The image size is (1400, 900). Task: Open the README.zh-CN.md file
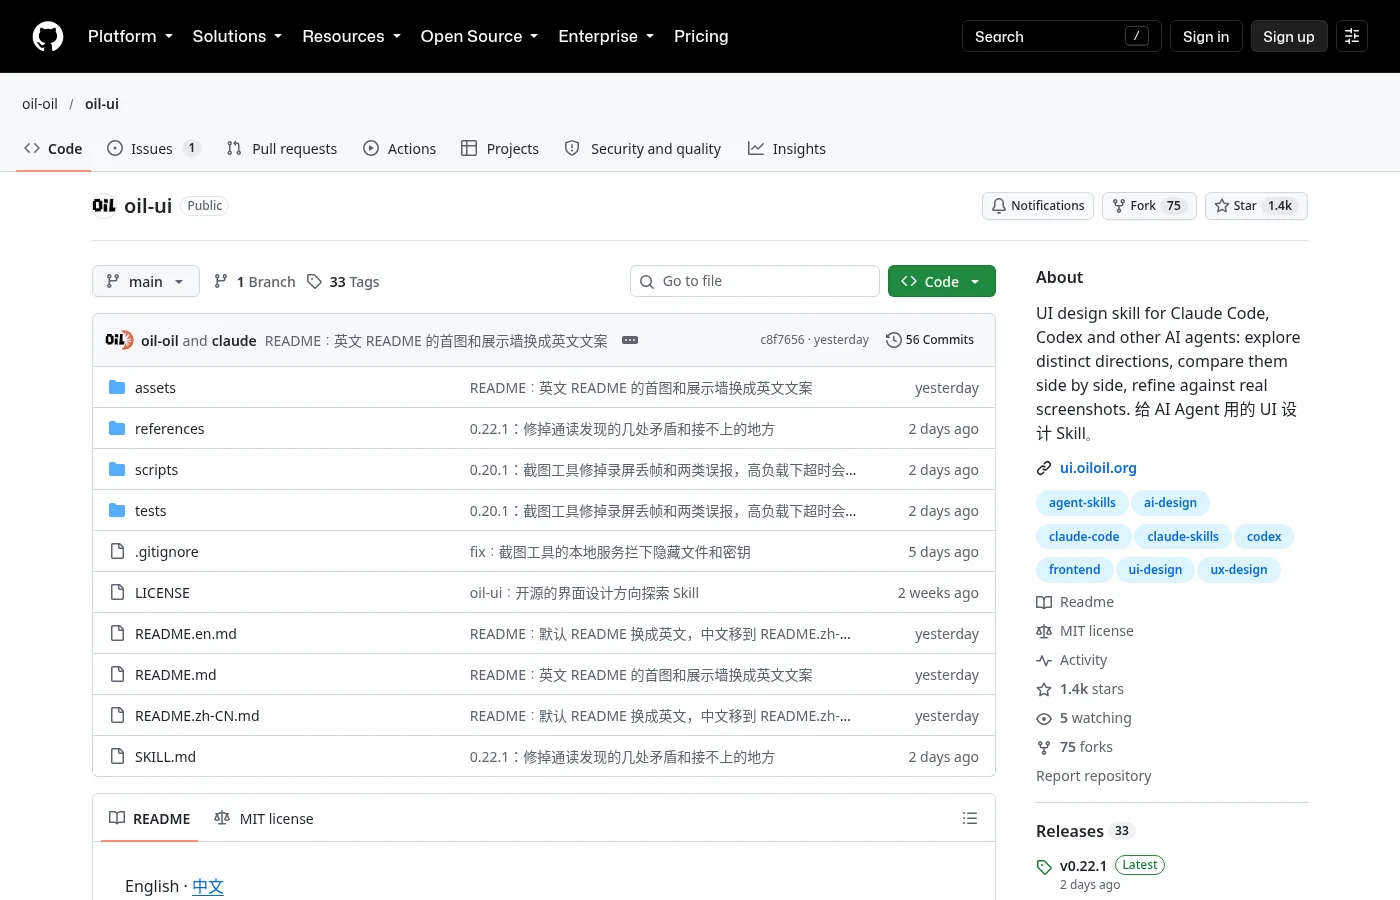[x=197, y=715]
